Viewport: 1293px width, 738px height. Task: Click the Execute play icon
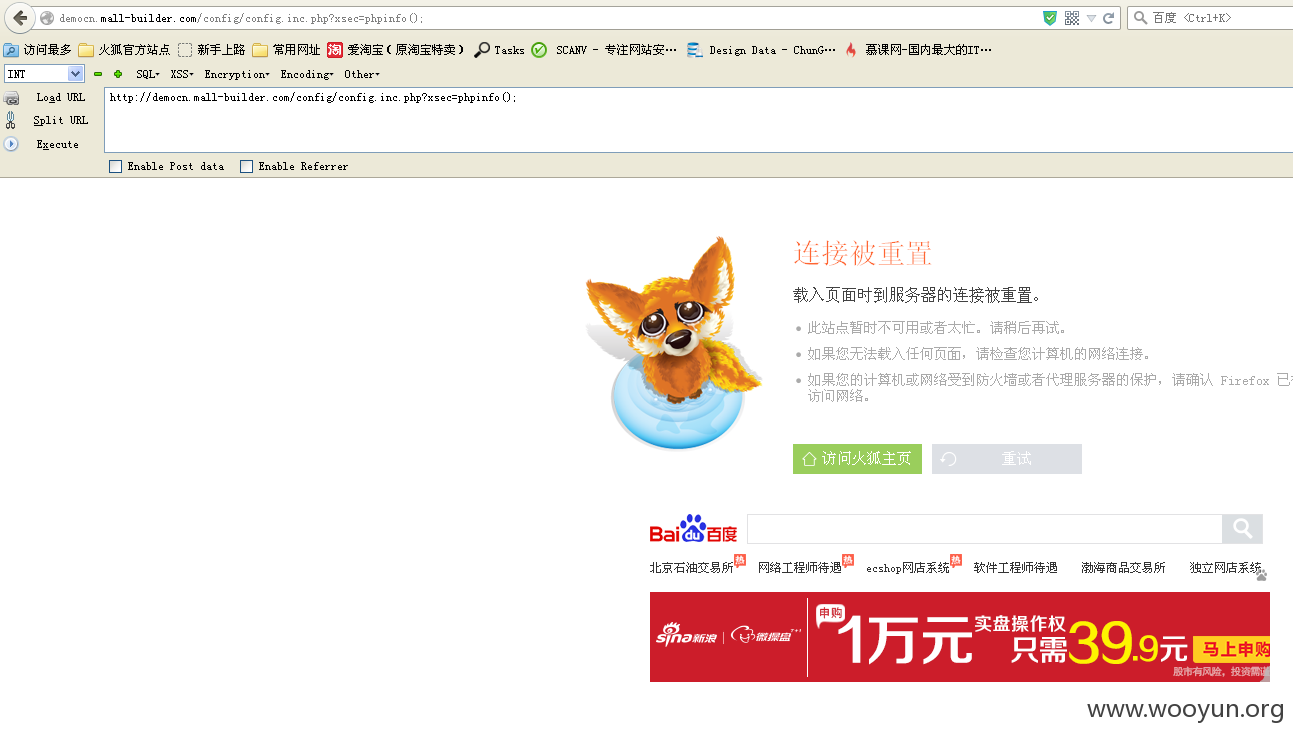pos(11,144)
